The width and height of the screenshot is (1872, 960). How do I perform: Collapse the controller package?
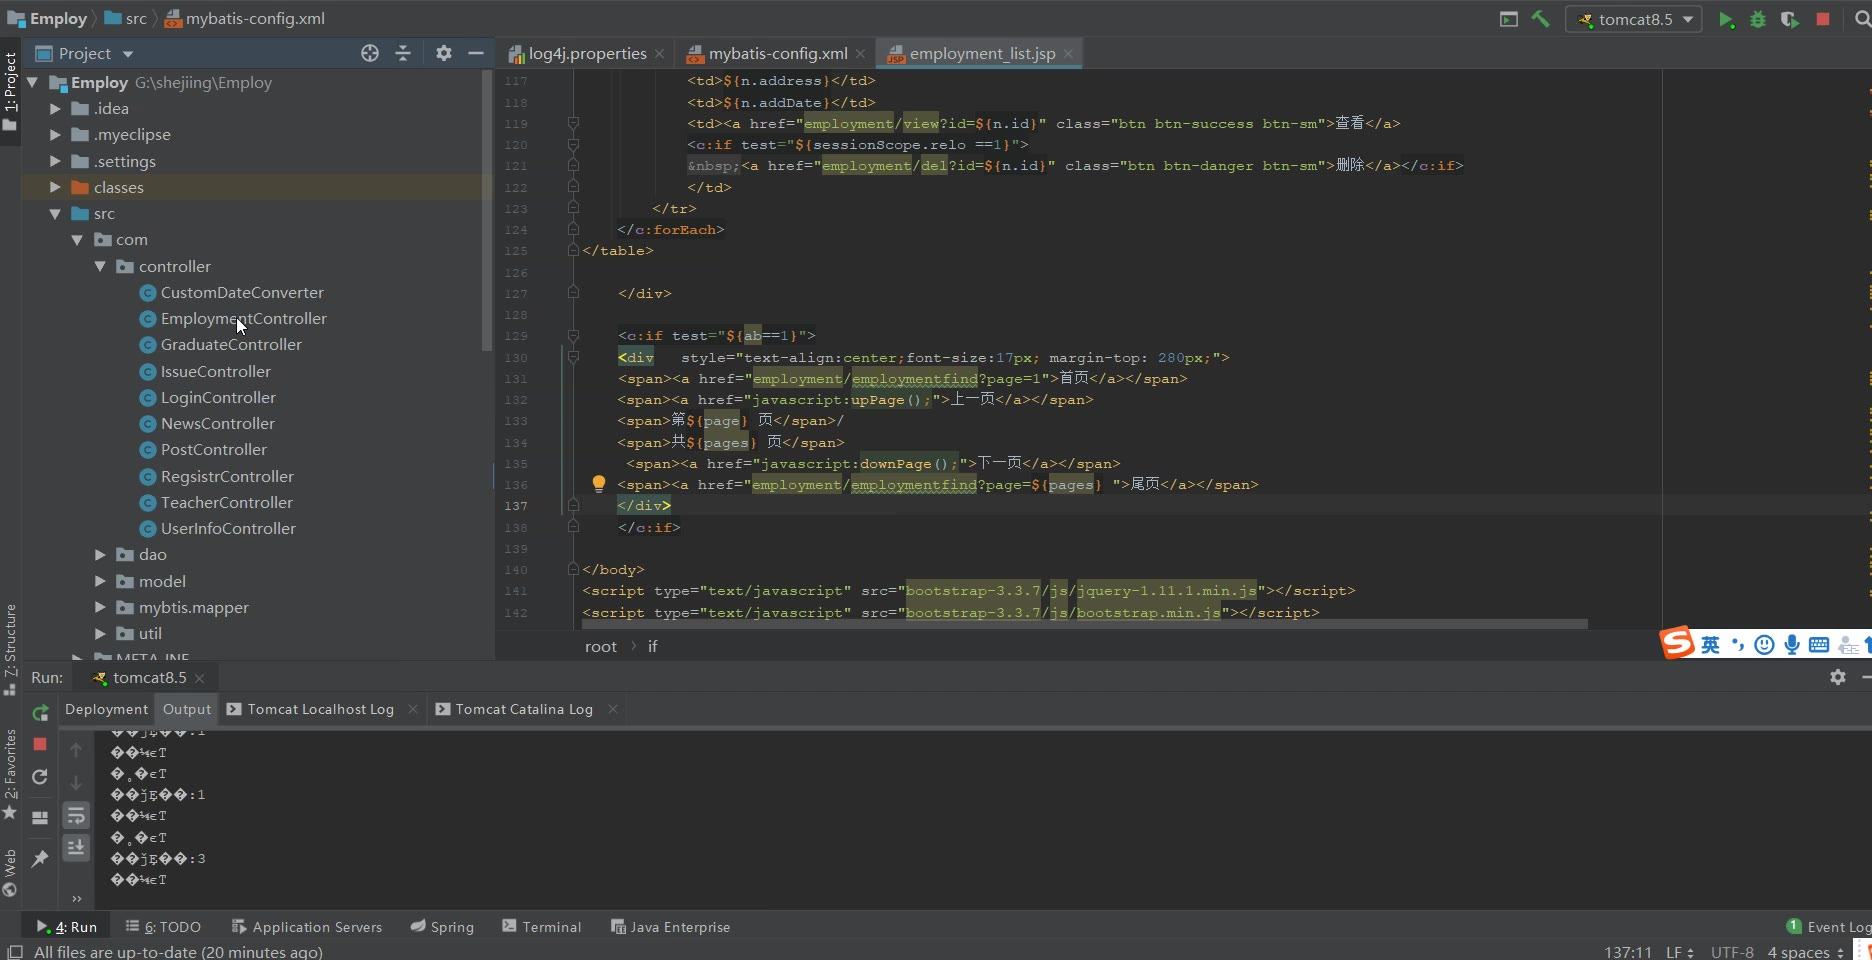100,266
